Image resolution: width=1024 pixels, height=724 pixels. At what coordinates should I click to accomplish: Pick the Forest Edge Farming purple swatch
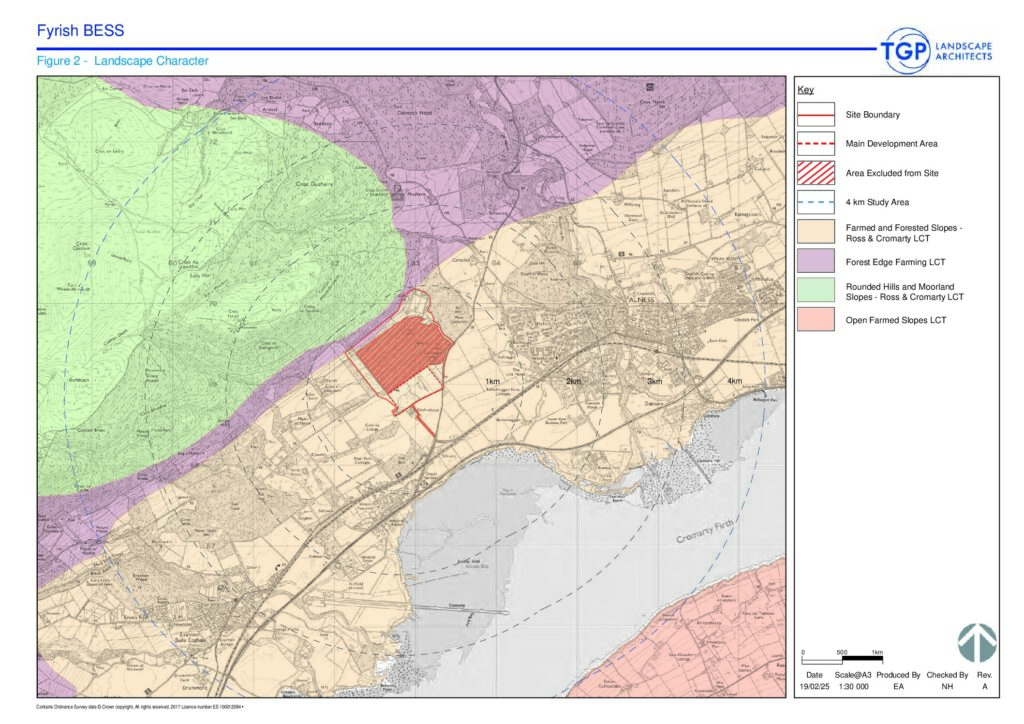(816, 262)
